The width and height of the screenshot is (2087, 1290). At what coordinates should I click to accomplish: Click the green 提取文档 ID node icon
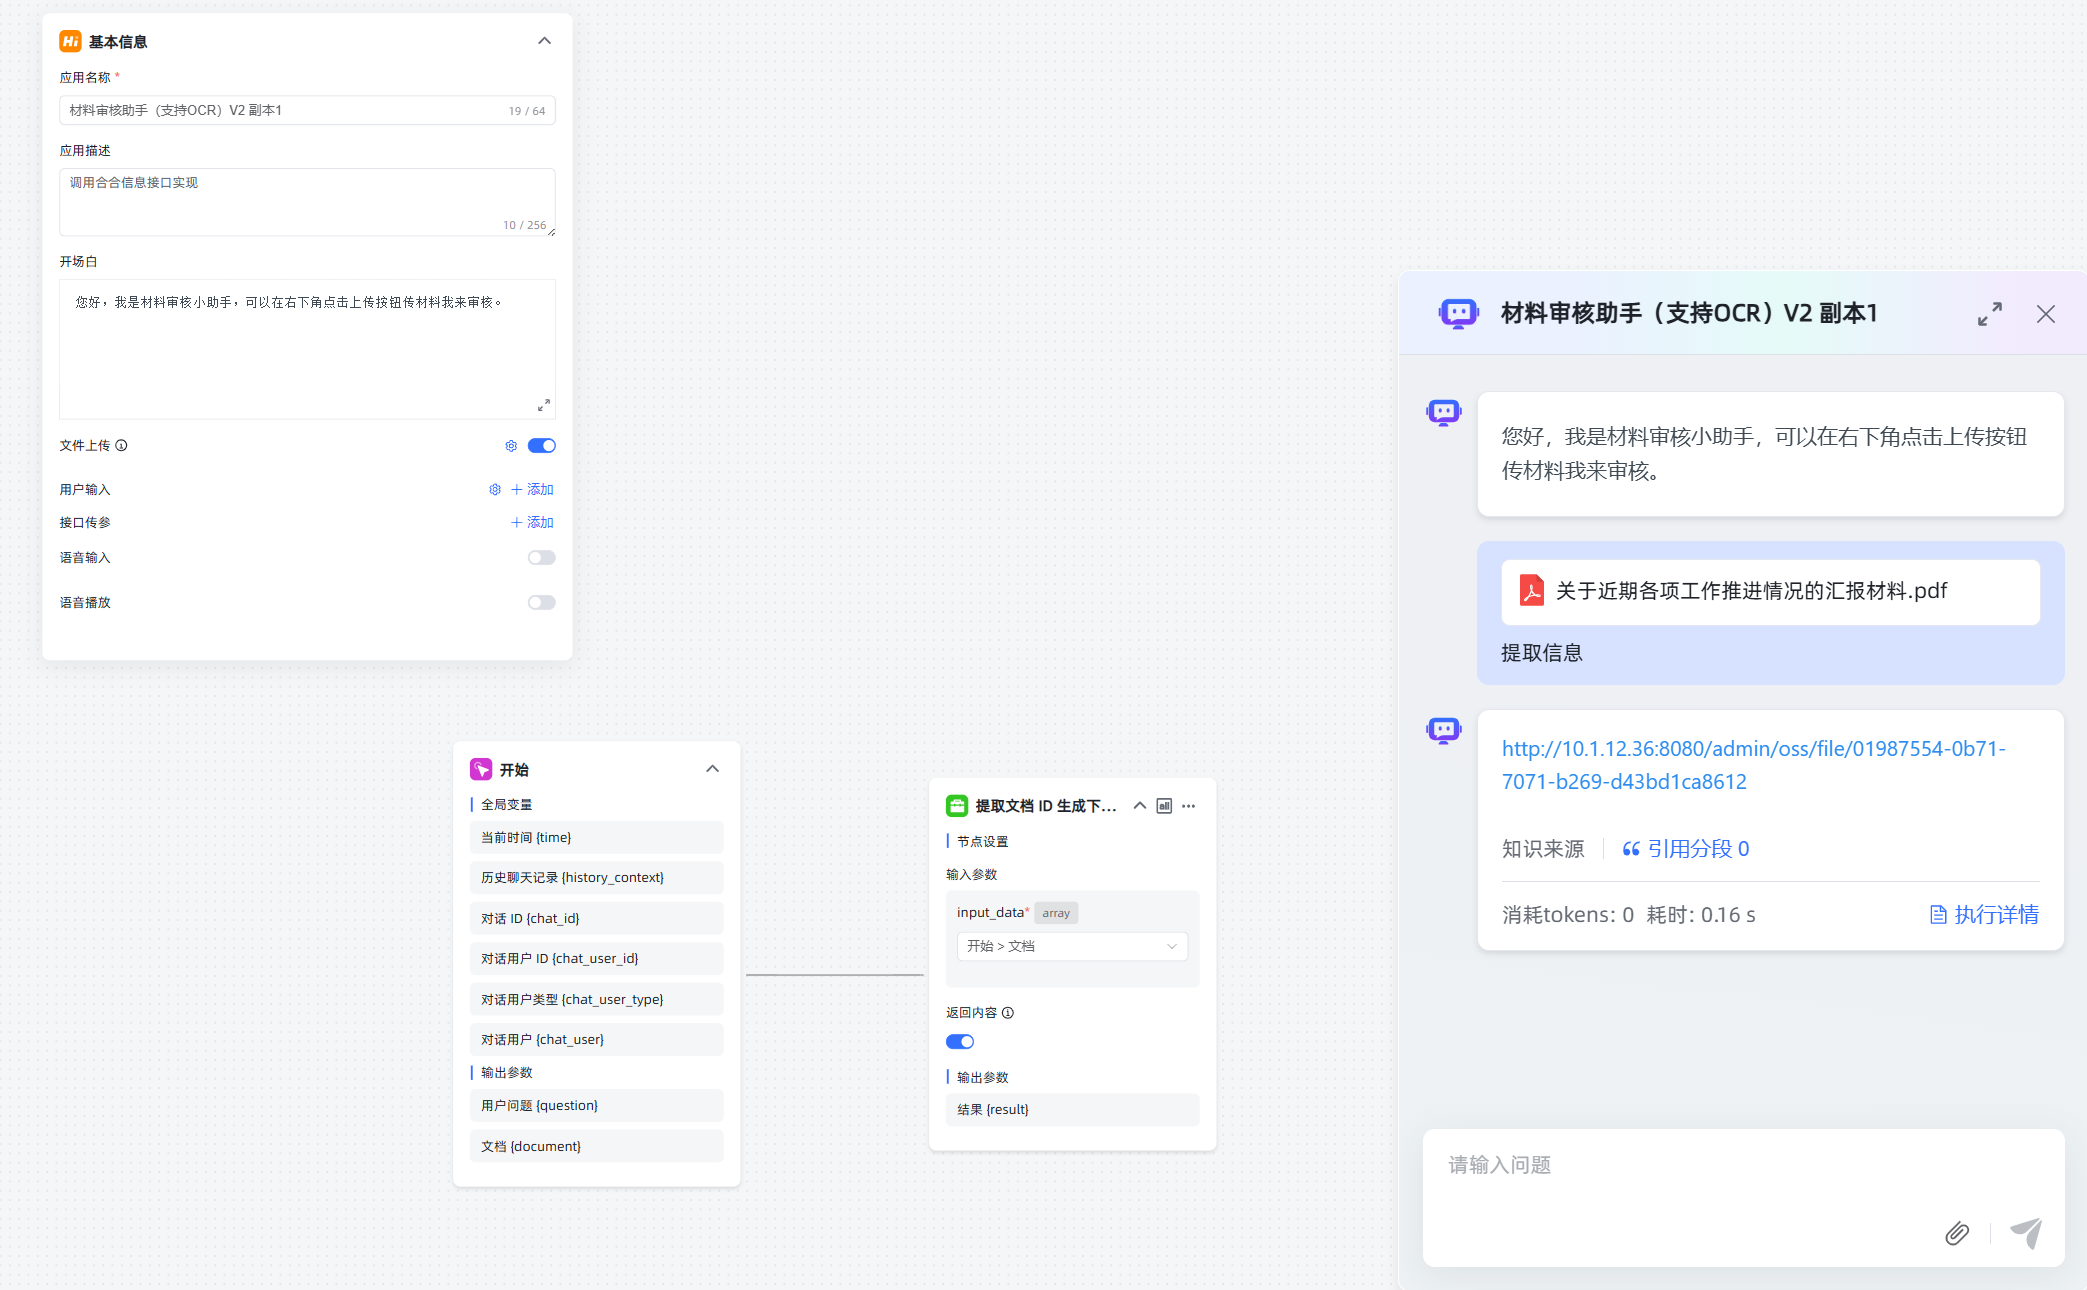pyautogui.click(x=957, y=806)
